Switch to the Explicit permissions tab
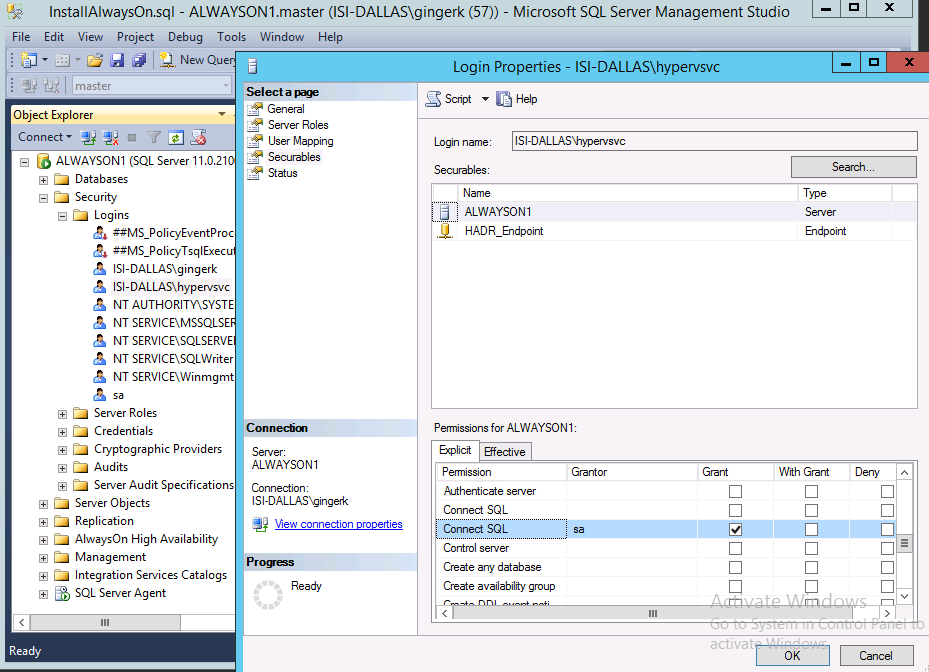The image size is (929, 672). pyautogui.click(x=455, y=450)
